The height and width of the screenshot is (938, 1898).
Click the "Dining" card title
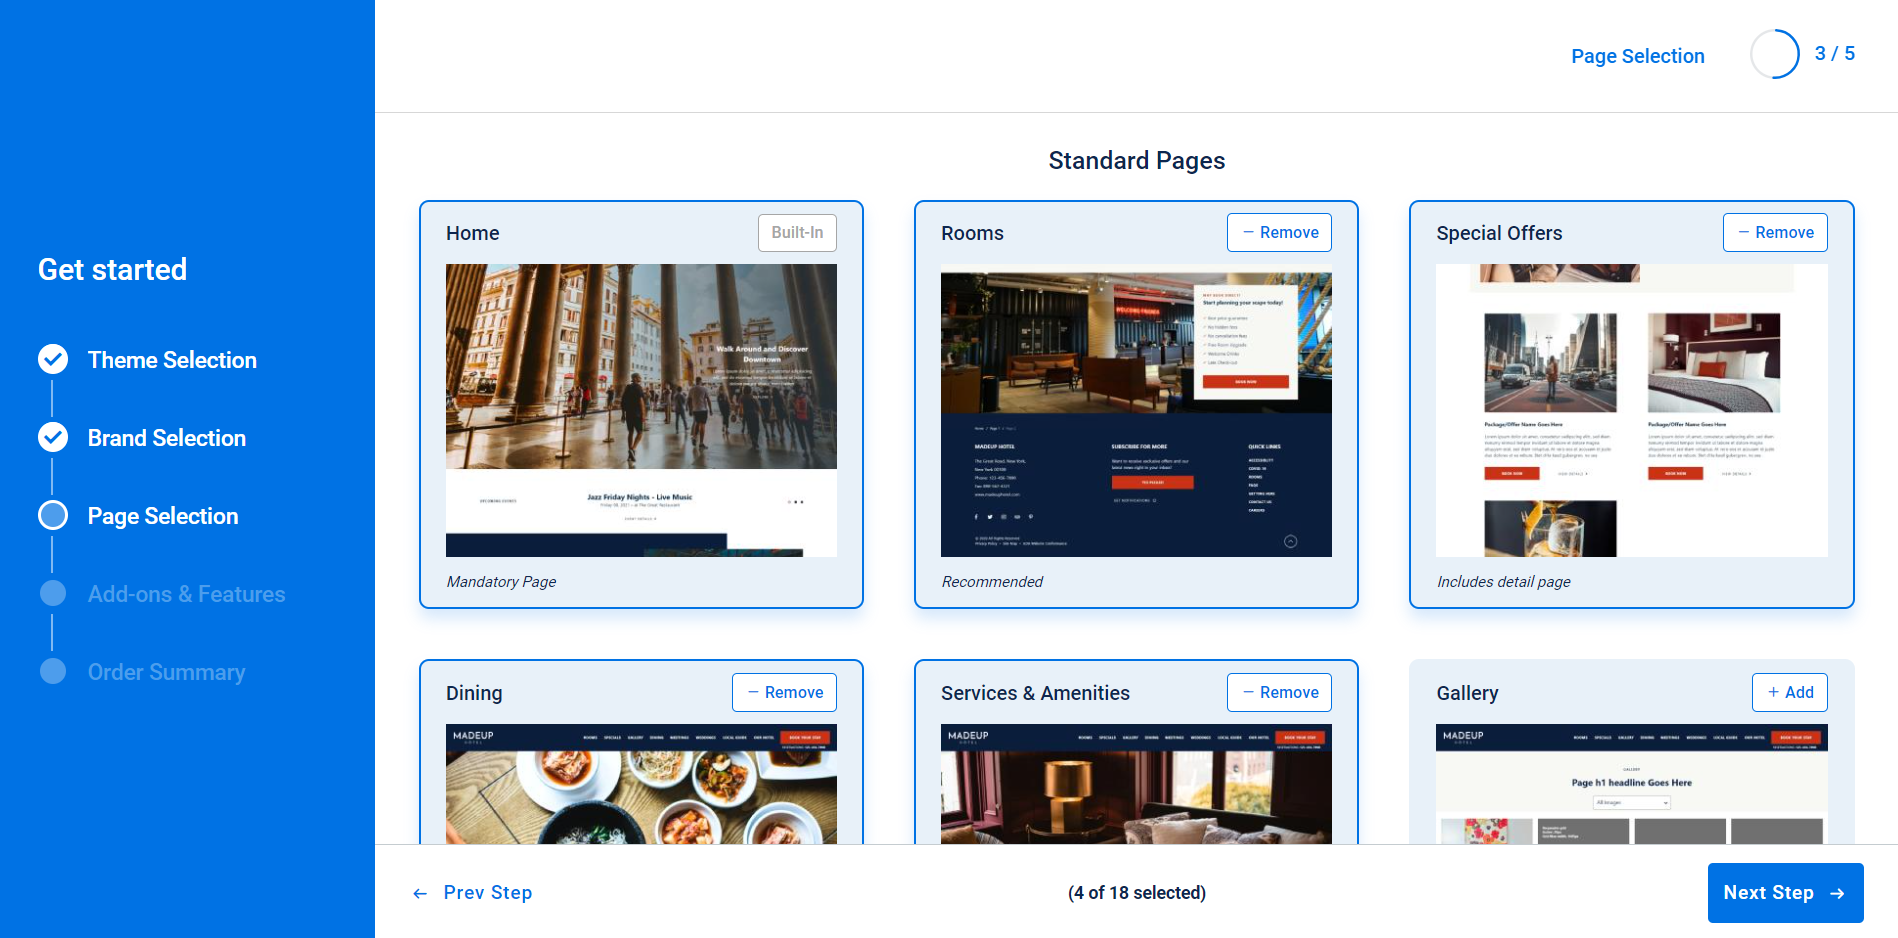[x=474, y=693]
